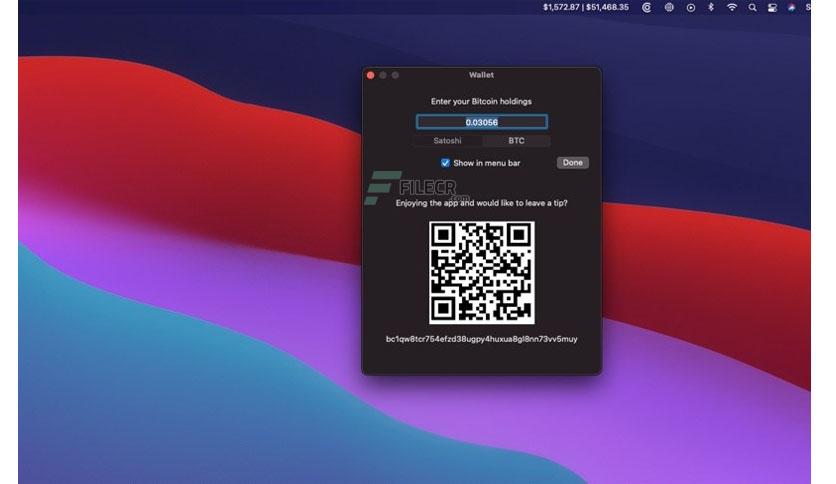Screen dimensions: 836x484
Task: Launch Siri from the menu bar
Action: [791, 7]
